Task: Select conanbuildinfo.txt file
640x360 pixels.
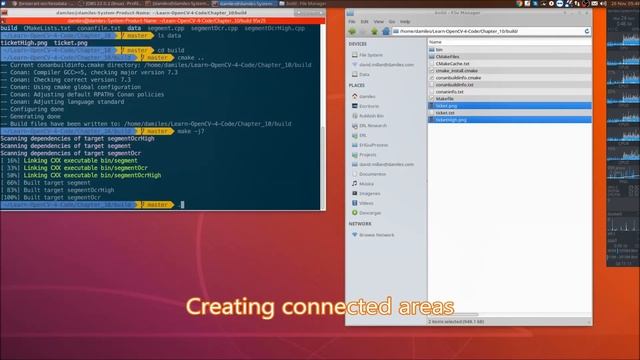Action: coord(509,84)
